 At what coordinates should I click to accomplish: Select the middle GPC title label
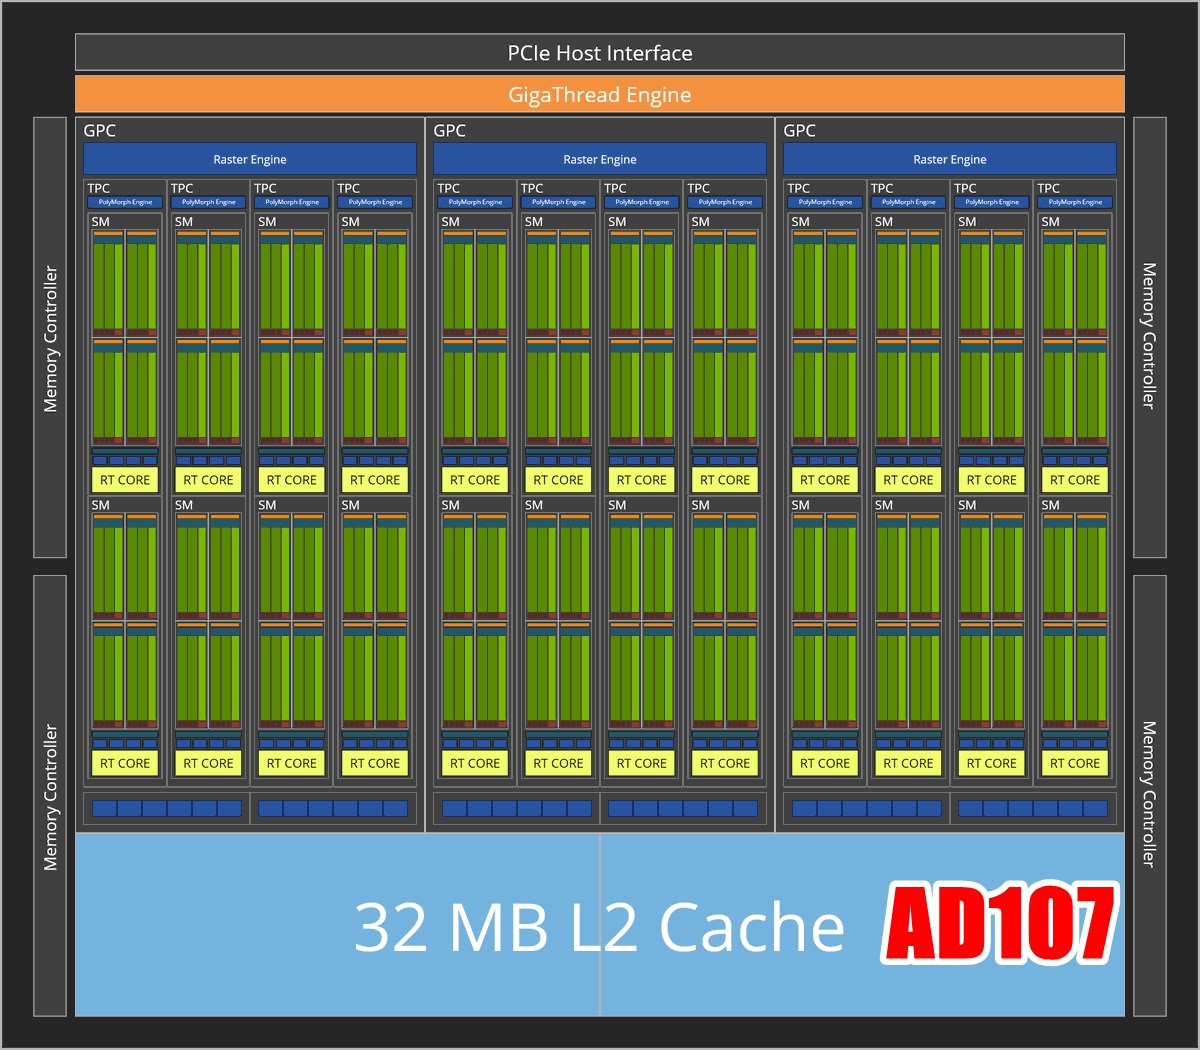pyautogui.click(x=450, y=131)
